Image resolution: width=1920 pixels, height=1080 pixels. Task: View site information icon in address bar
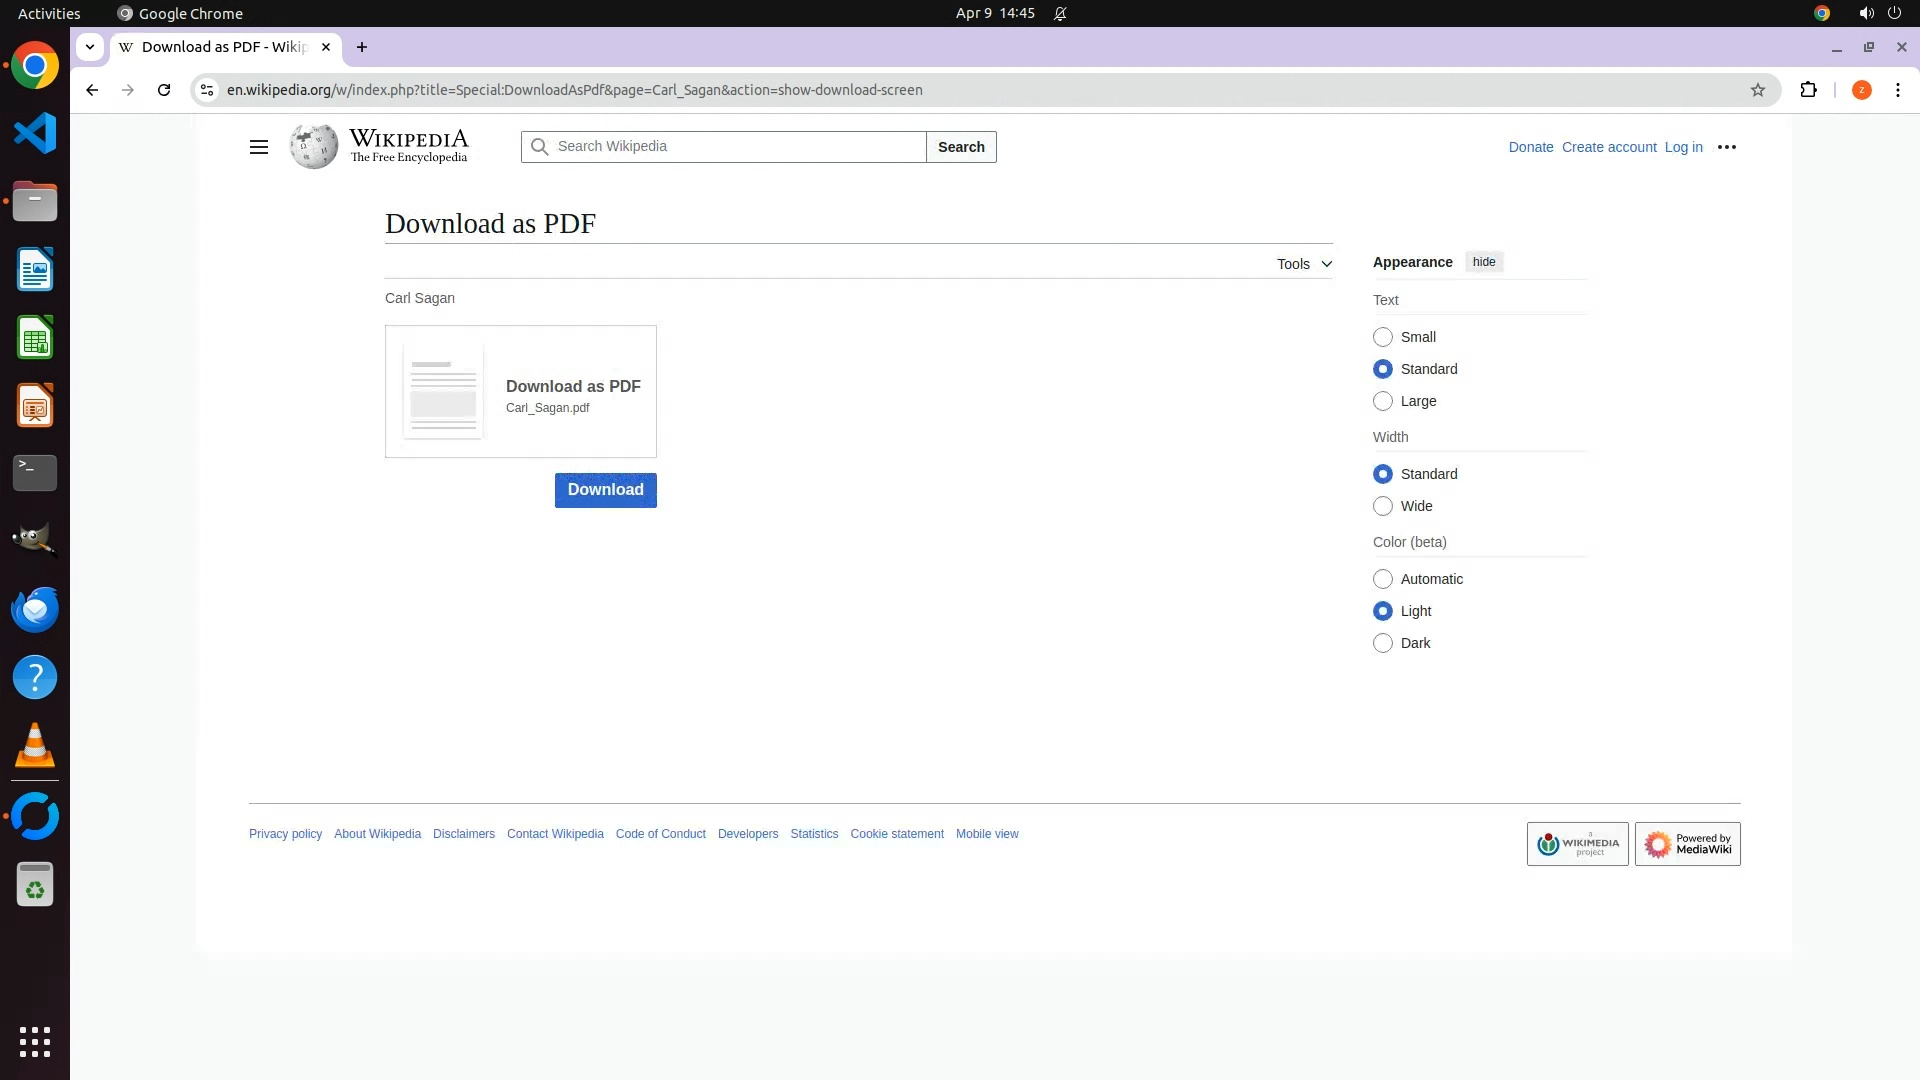(x=207, y=90)
